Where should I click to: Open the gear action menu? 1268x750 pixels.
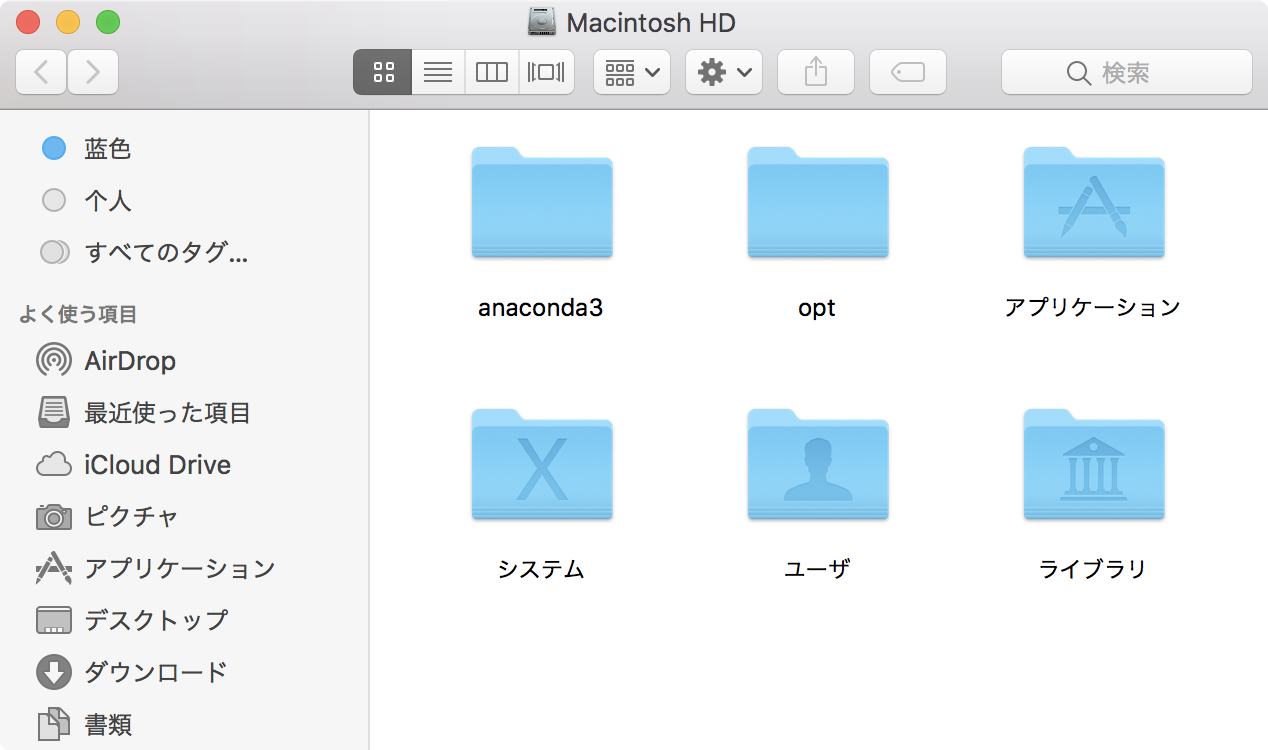724,72
